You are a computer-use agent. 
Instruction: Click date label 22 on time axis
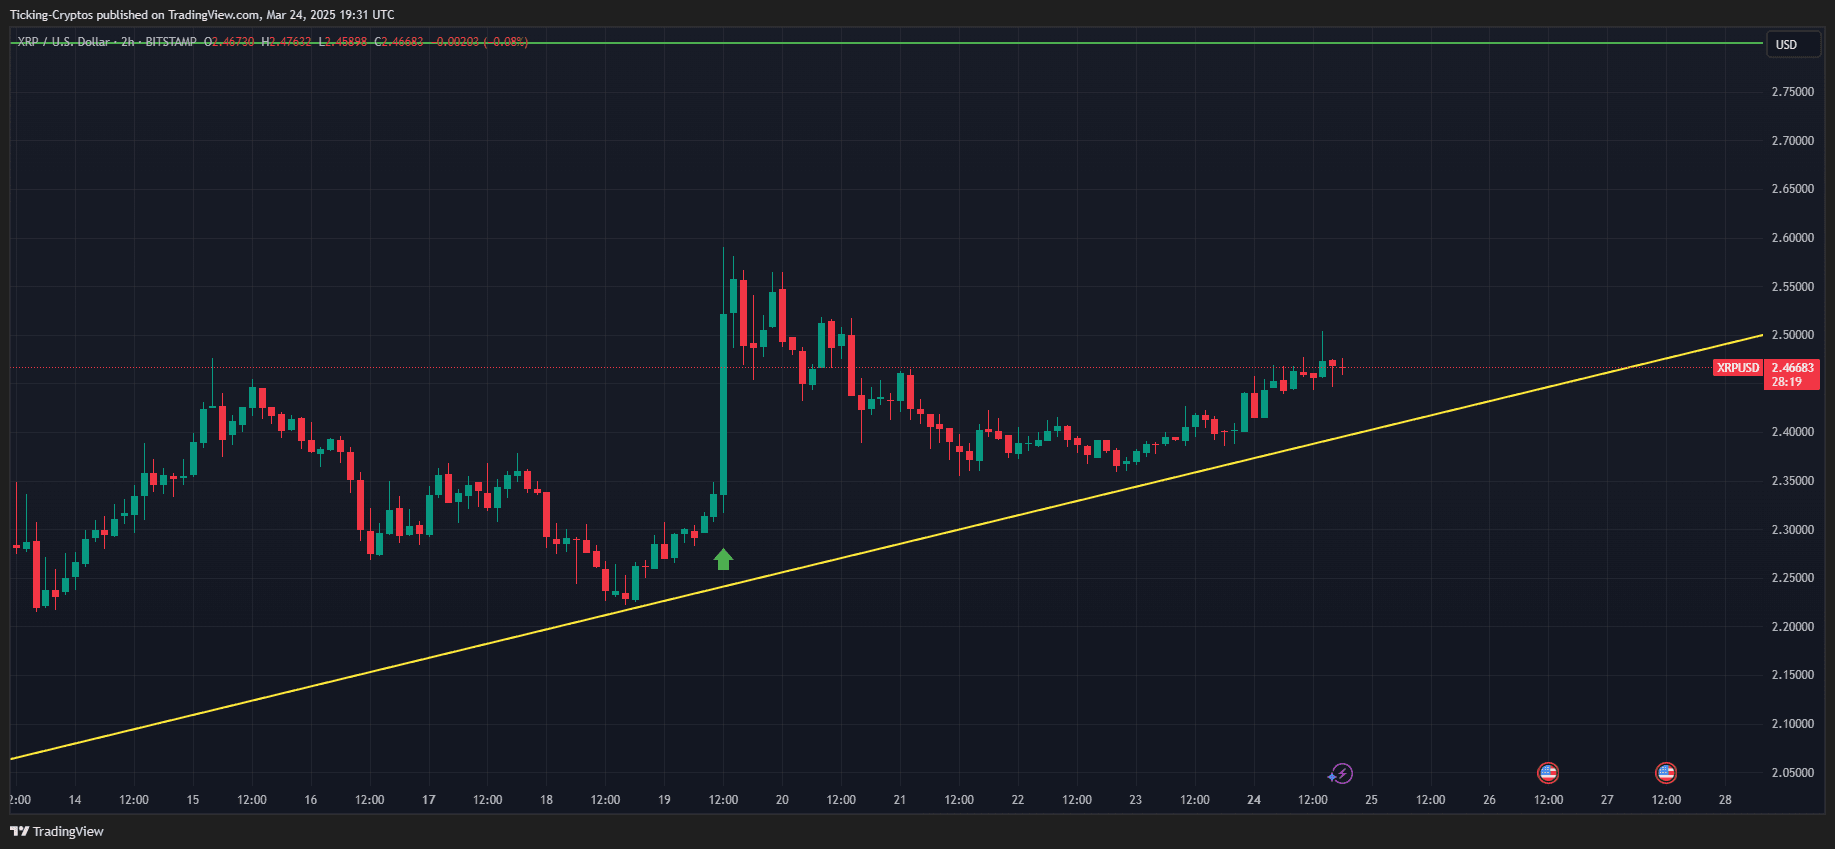[x=1018, y=800]
